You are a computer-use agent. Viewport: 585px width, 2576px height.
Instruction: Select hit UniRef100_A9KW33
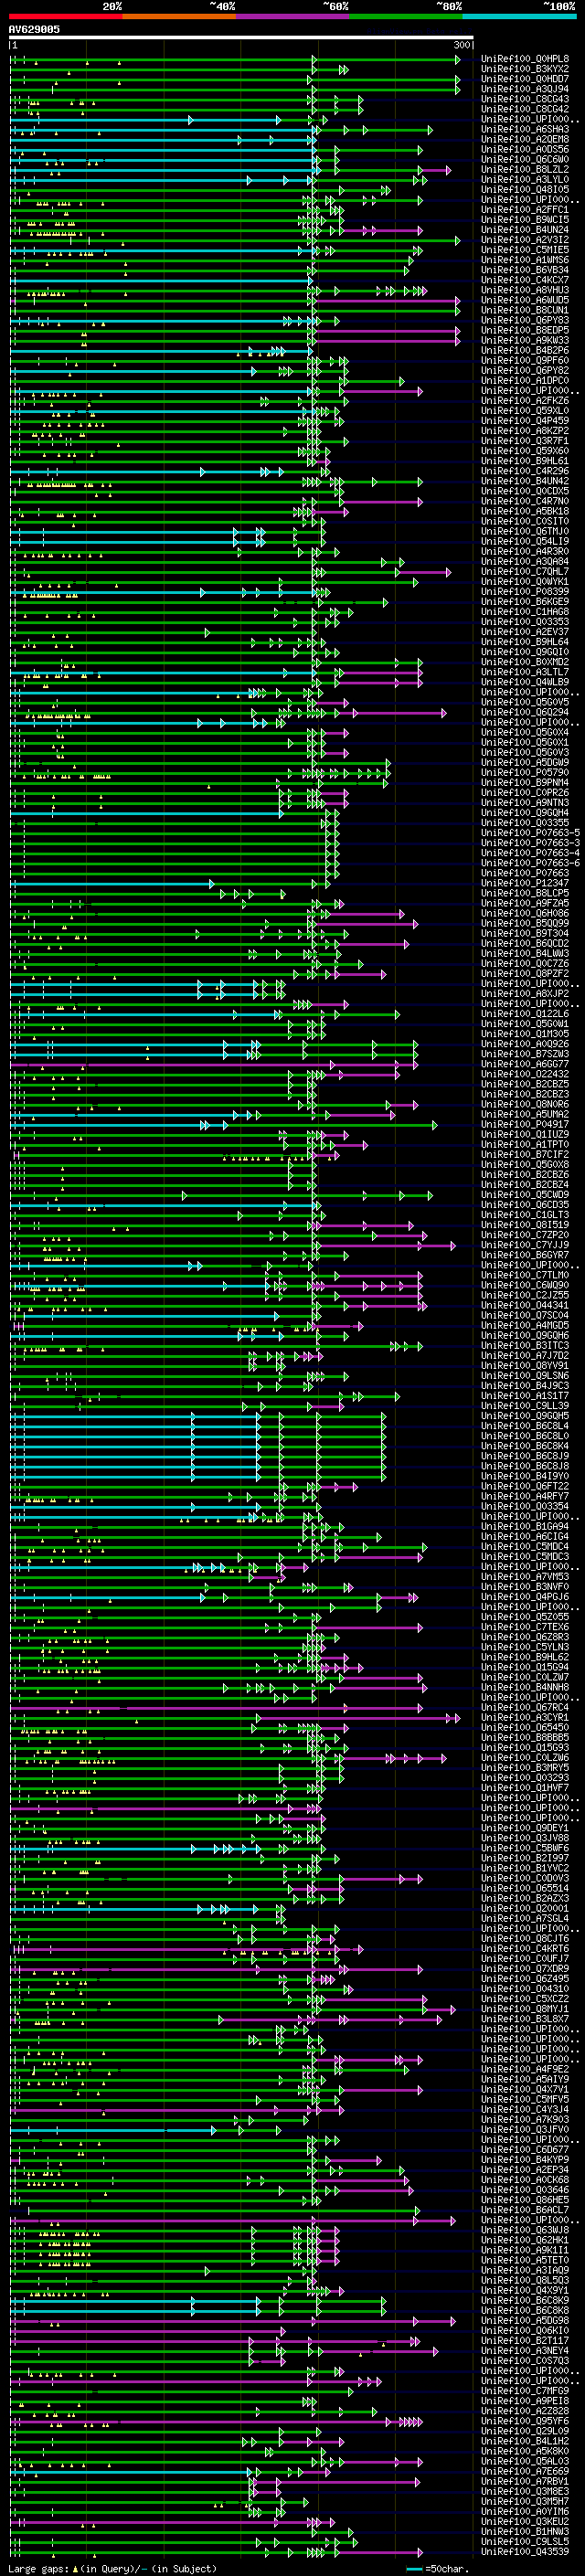[x=525, y=340]
